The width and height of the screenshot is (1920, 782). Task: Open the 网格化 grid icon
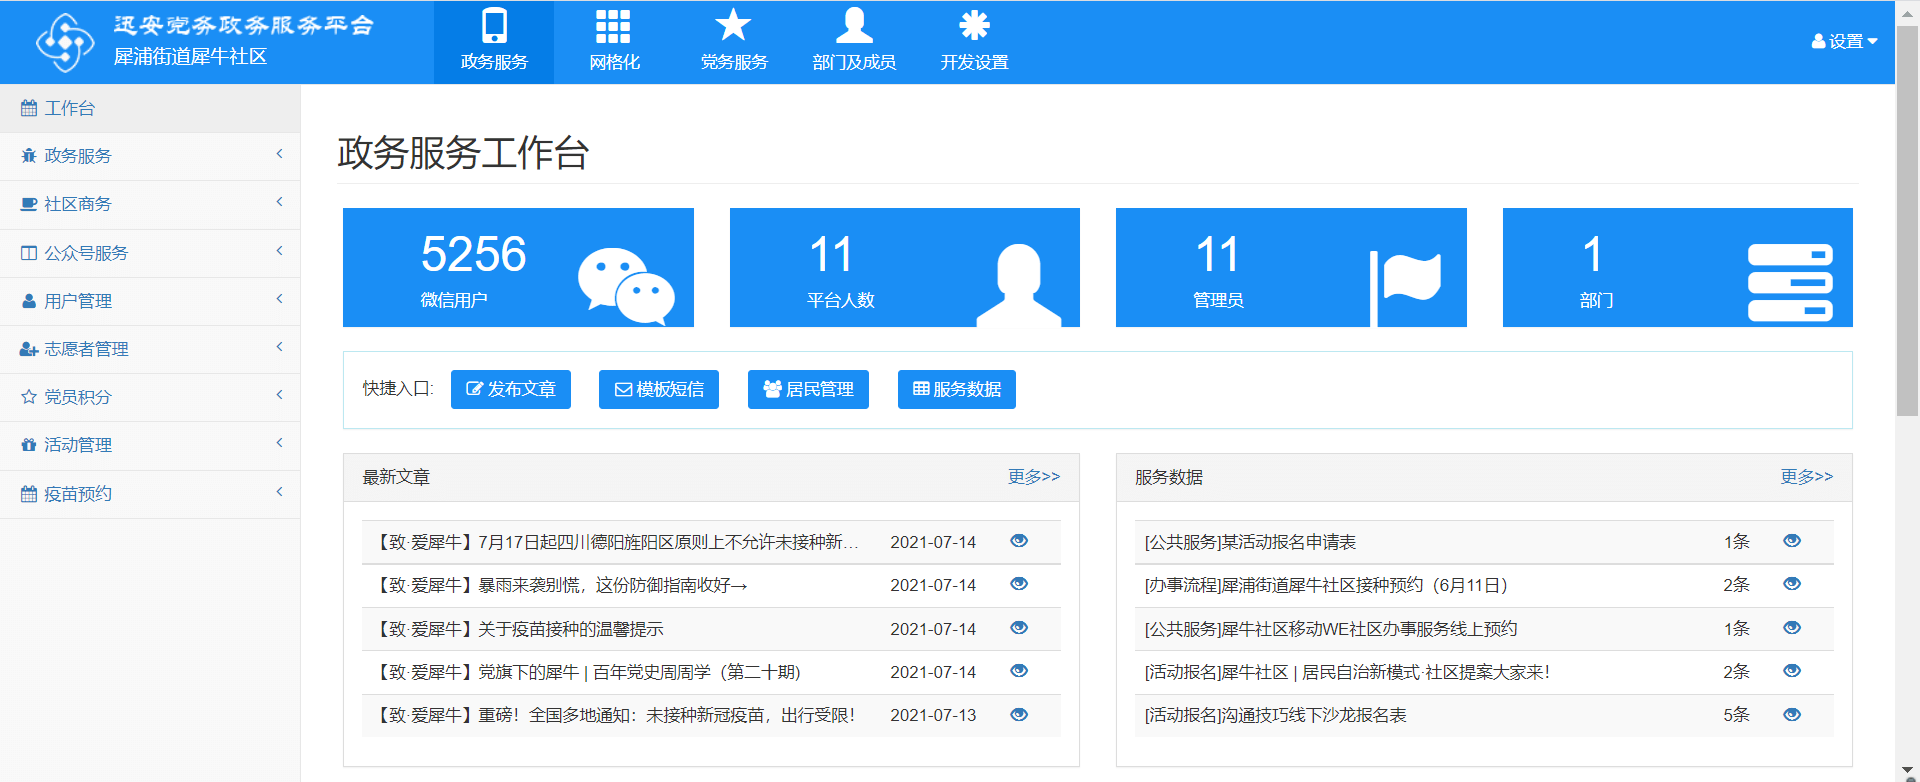613,26
